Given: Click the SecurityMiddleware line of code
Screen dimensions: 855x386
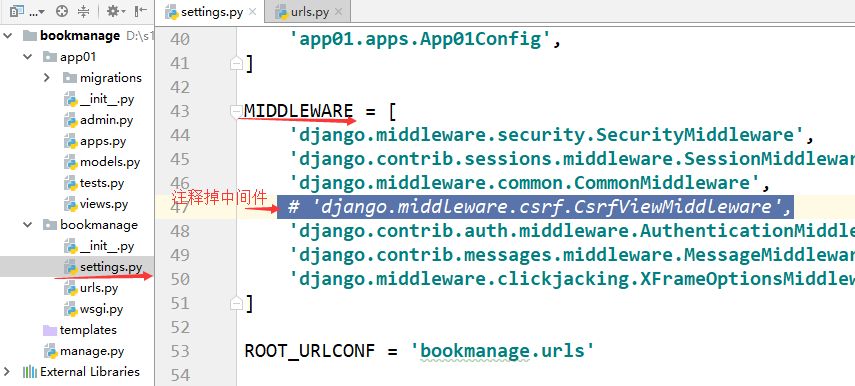Looking at the screenshot, I should click(x=552, y=135).
